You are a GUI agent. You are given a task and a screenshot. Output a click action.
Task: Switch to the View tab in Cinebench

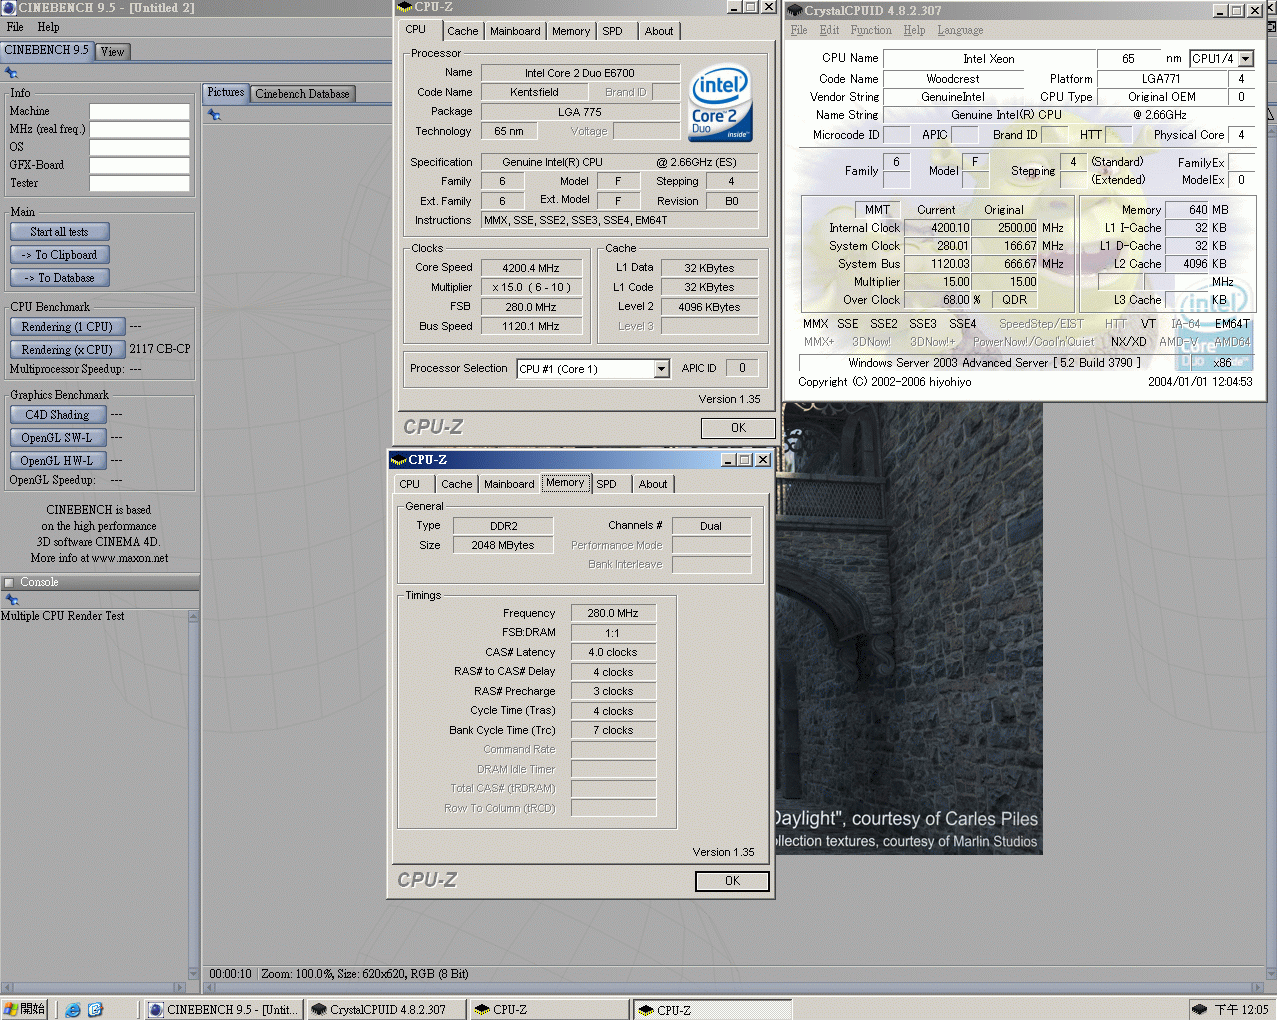tap(113, 51)
